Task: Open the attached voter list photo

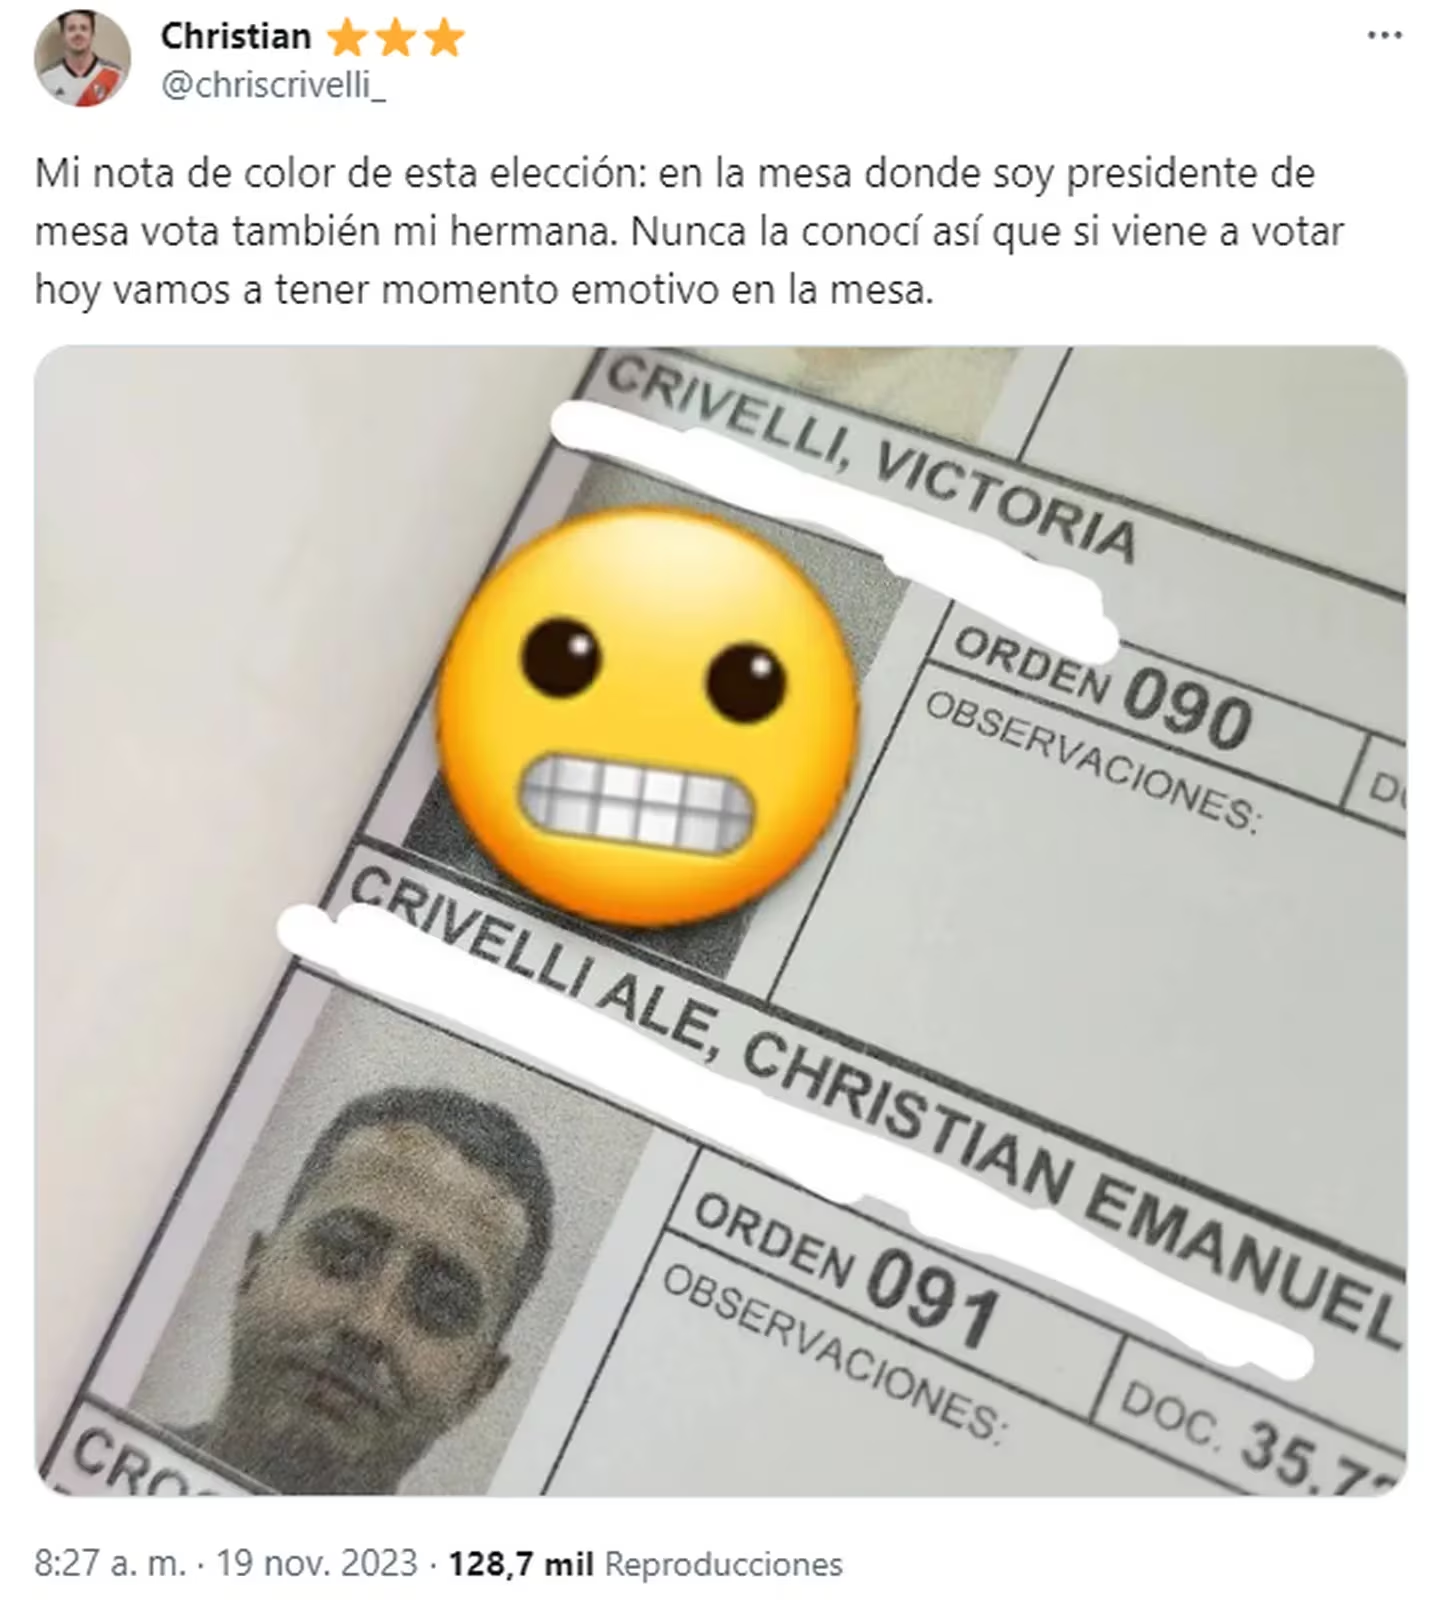Action: point(721,921)
